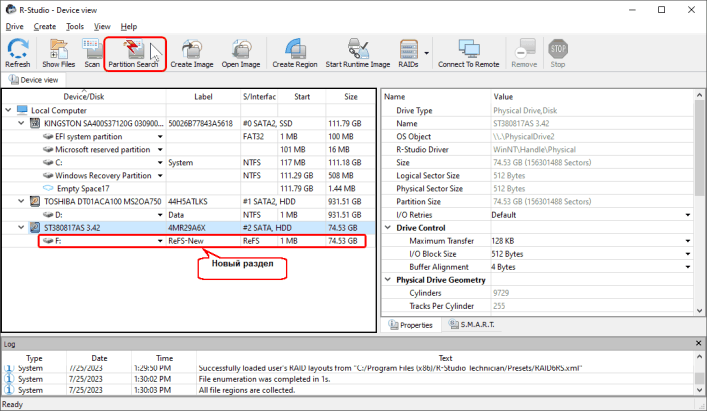
Task: Collapse Local Computer tree node
Action: click(x=9, y=110)
